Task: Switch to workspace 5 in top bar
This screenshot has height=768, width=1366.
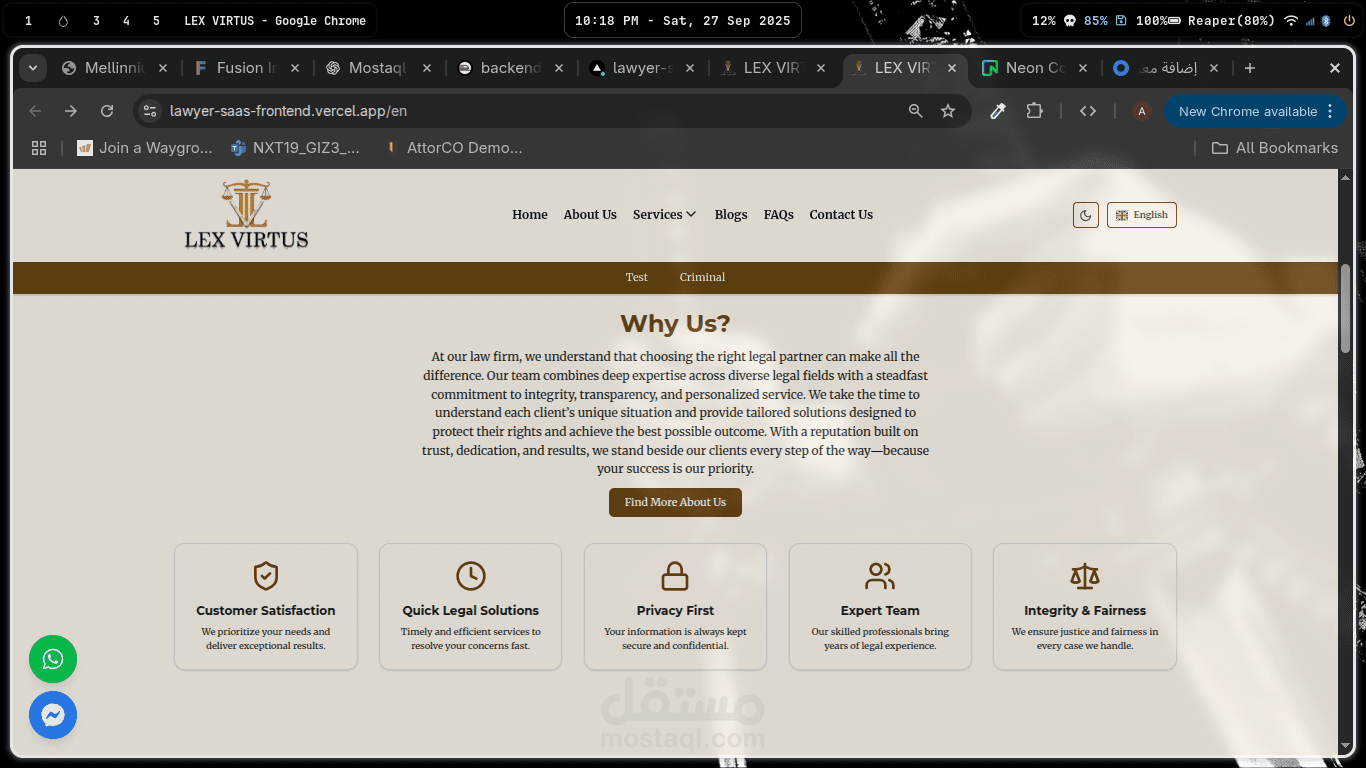Action: coord(156,20)
